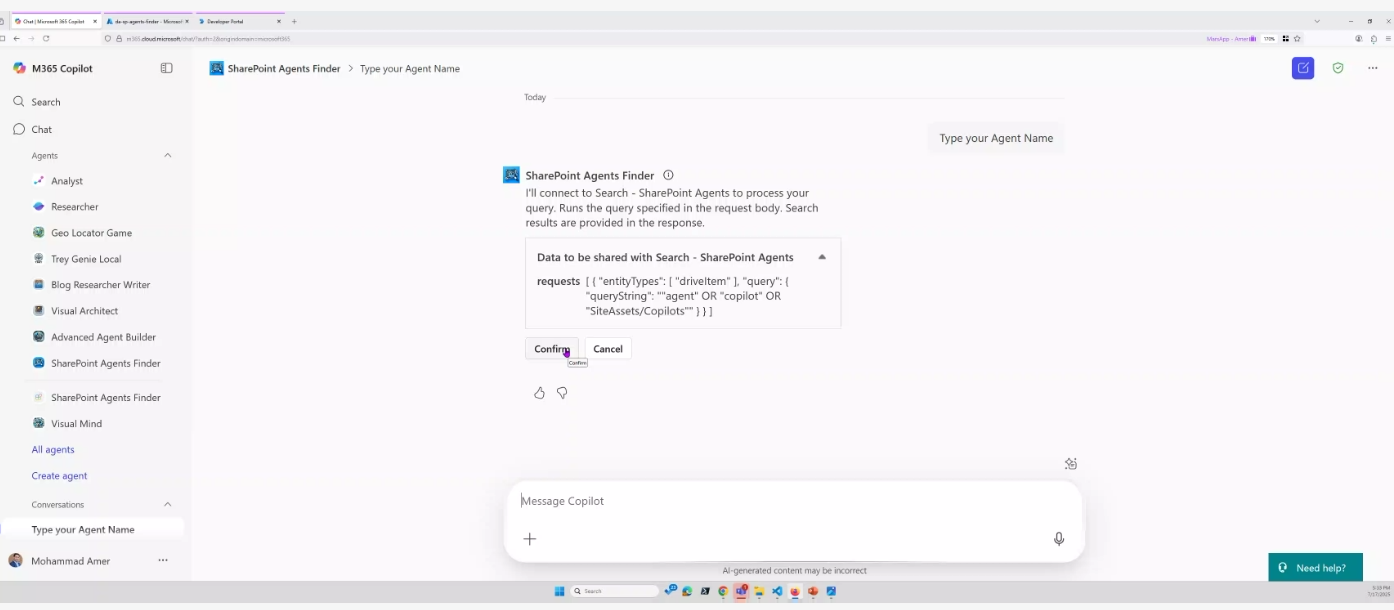Screen dimensions: 1394x610
Task: Open account options next to Mohammad Amer
Action: coord(163,561)
